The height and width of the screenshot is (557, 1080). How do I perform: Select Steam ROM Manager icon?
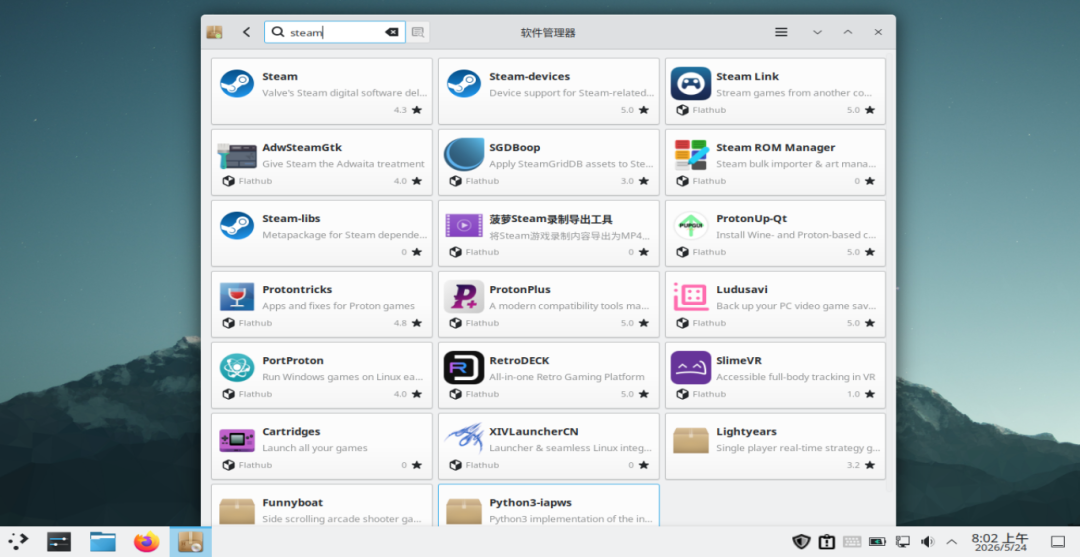point(690,155)
